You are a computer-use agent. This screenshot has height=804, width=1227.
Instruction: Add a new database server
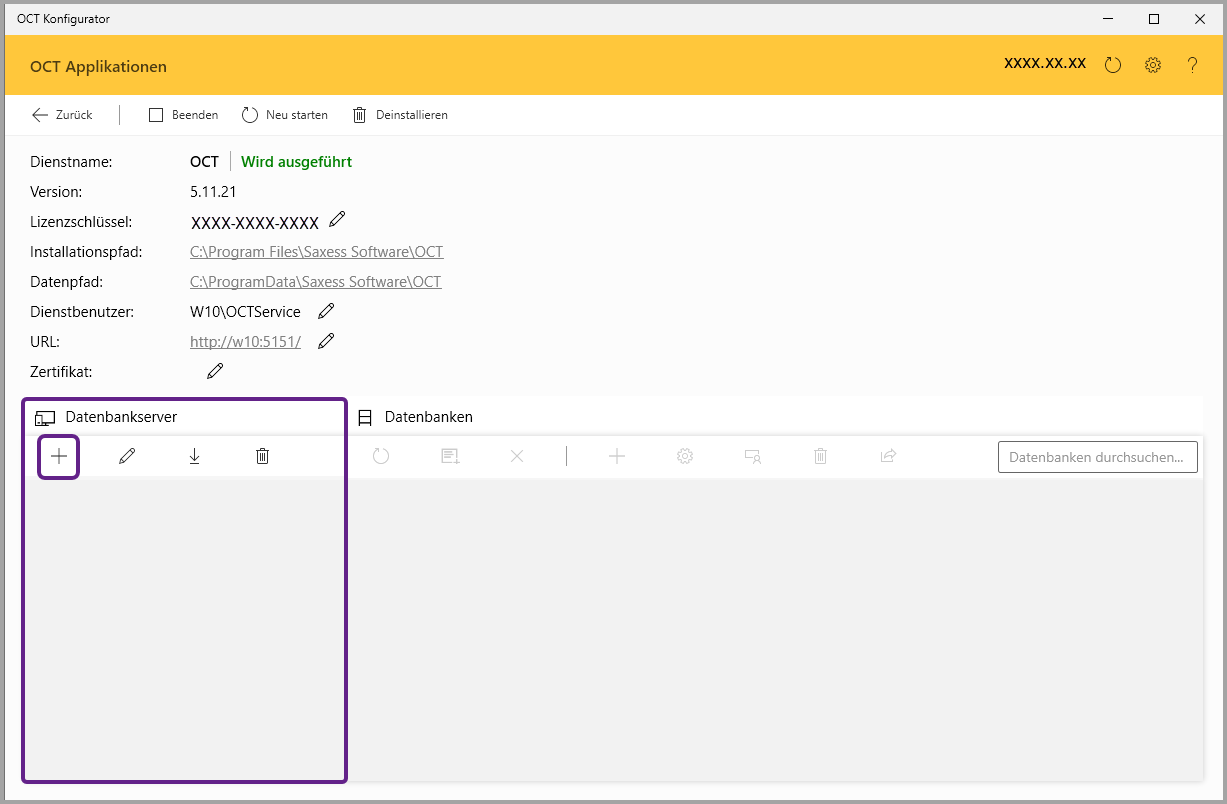pyautogui.click(x=59, y=457)
